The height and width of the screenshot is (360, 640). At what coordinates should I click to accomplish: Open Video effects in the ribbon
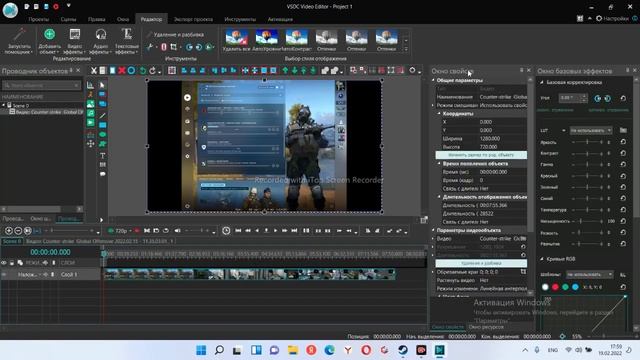click(x=75, y=40)
